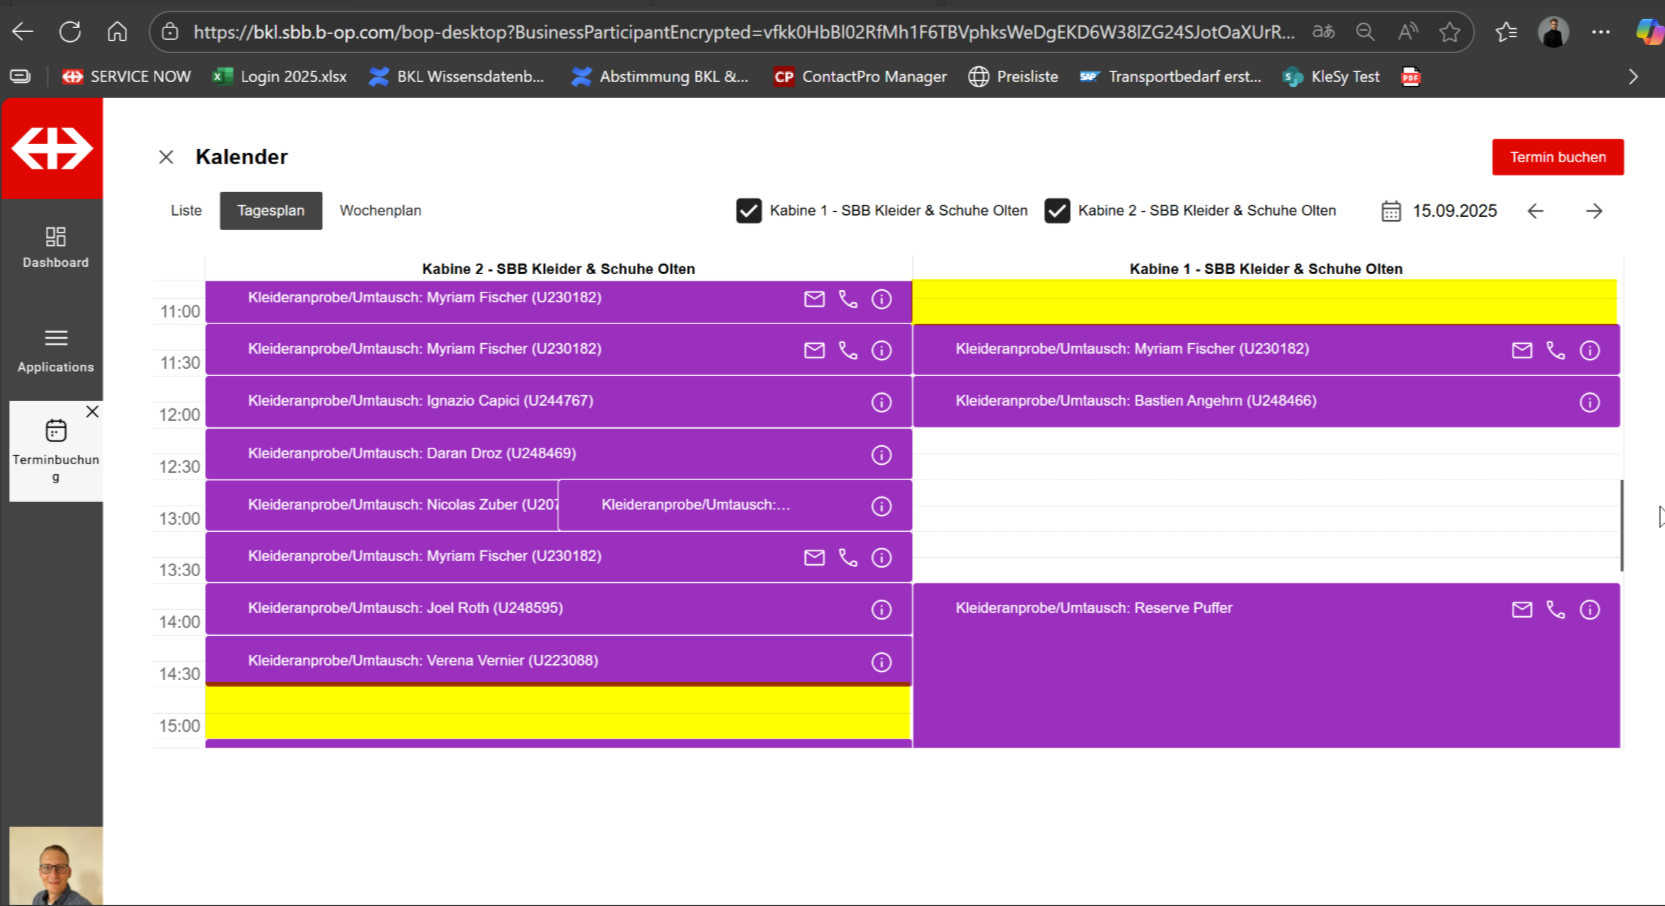The width and height of the screenshot is (1665, 906).
Task: Click phone icon on Reserve Puffer appointment
Action: click(x=1555, y=609)
